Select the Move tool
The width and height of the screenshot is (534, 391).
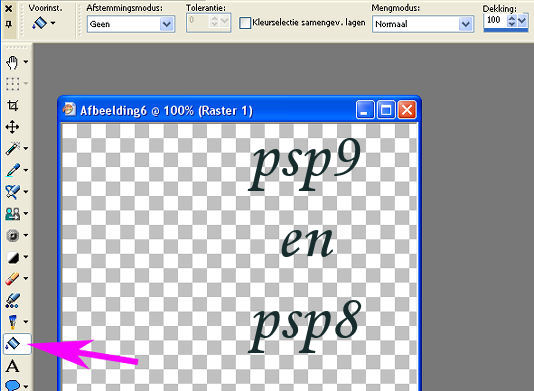click(12, 127)
